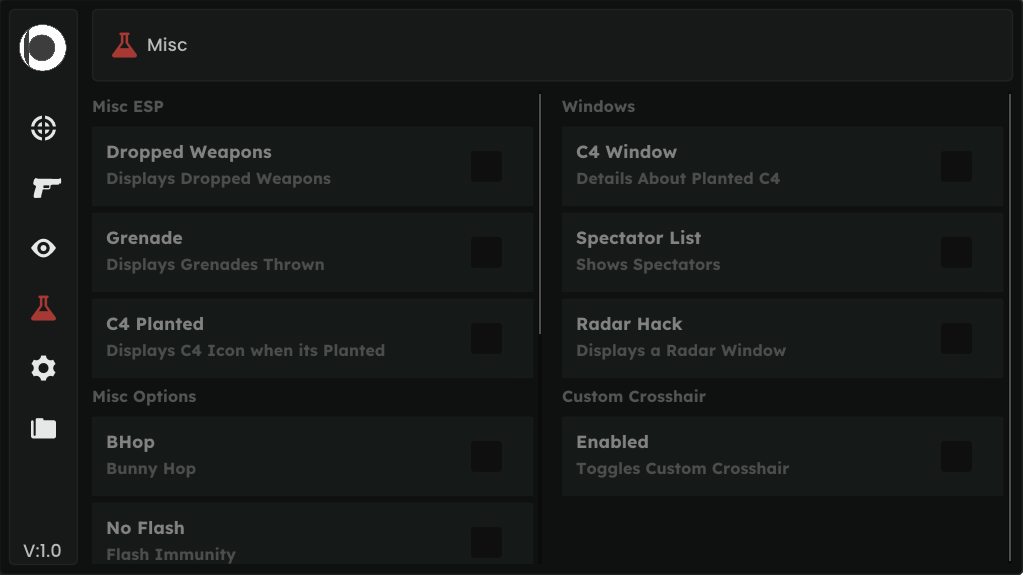Open the aimbot crosshair sidebar section
The height and width of the screenshot is (575, 1023).
pyautogui.click(x=43, y=128)
